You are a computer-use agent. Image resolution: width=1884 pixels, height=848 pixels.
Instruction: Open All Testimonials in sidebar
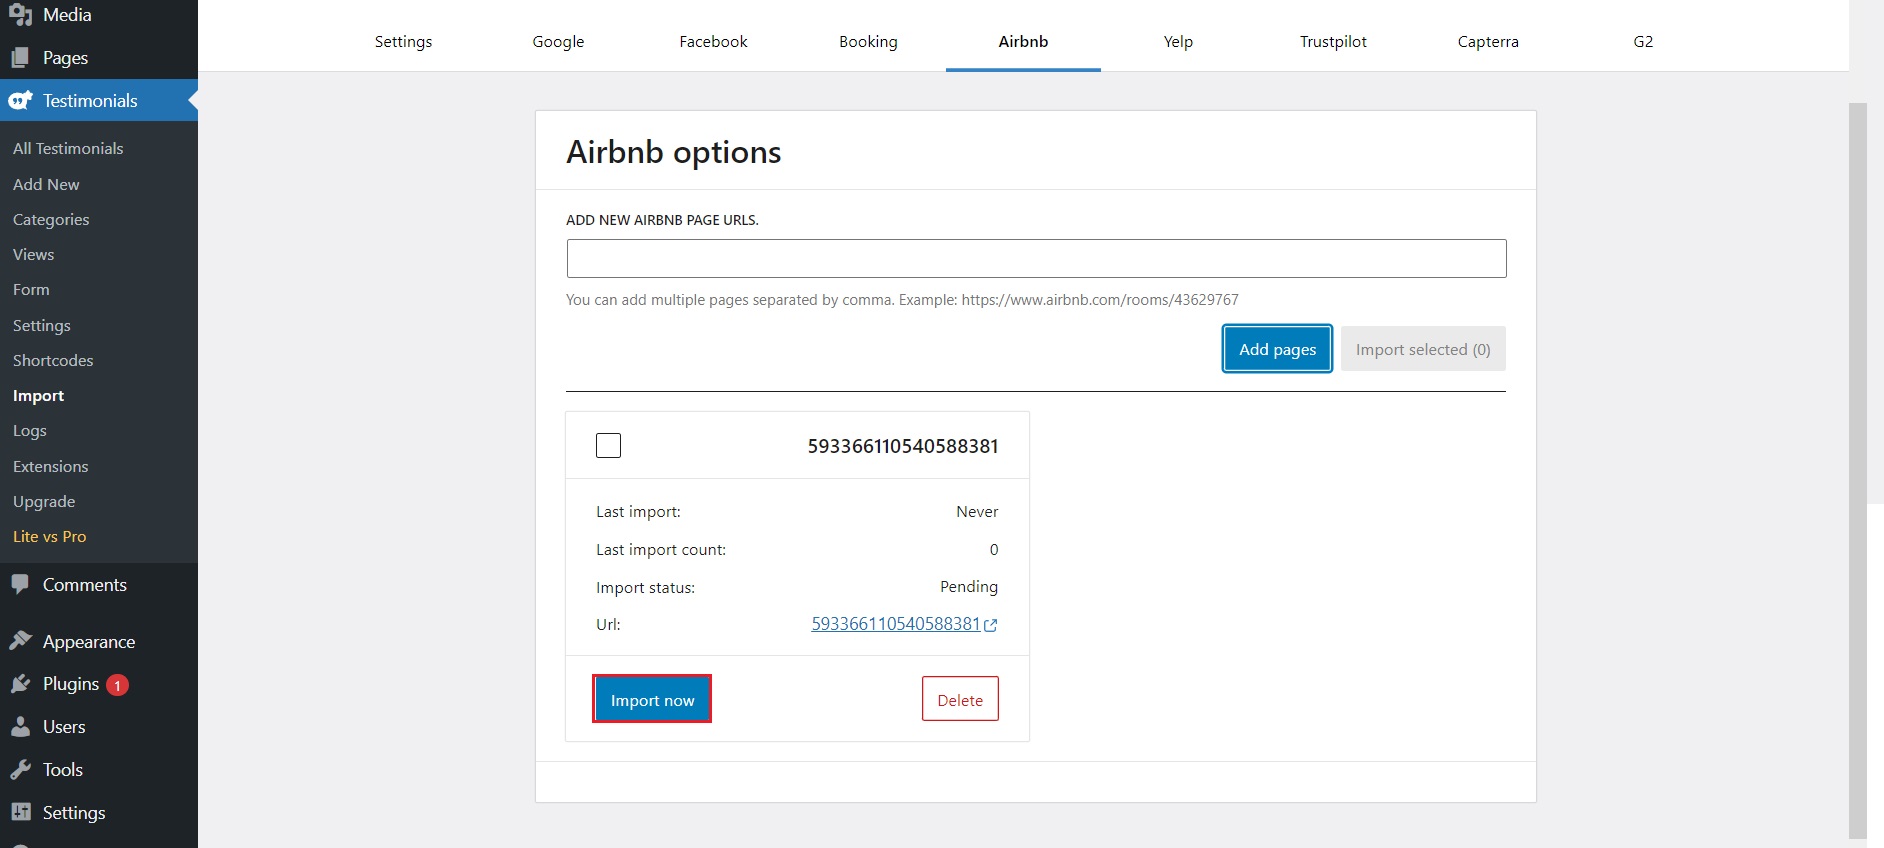click(68, 148)
